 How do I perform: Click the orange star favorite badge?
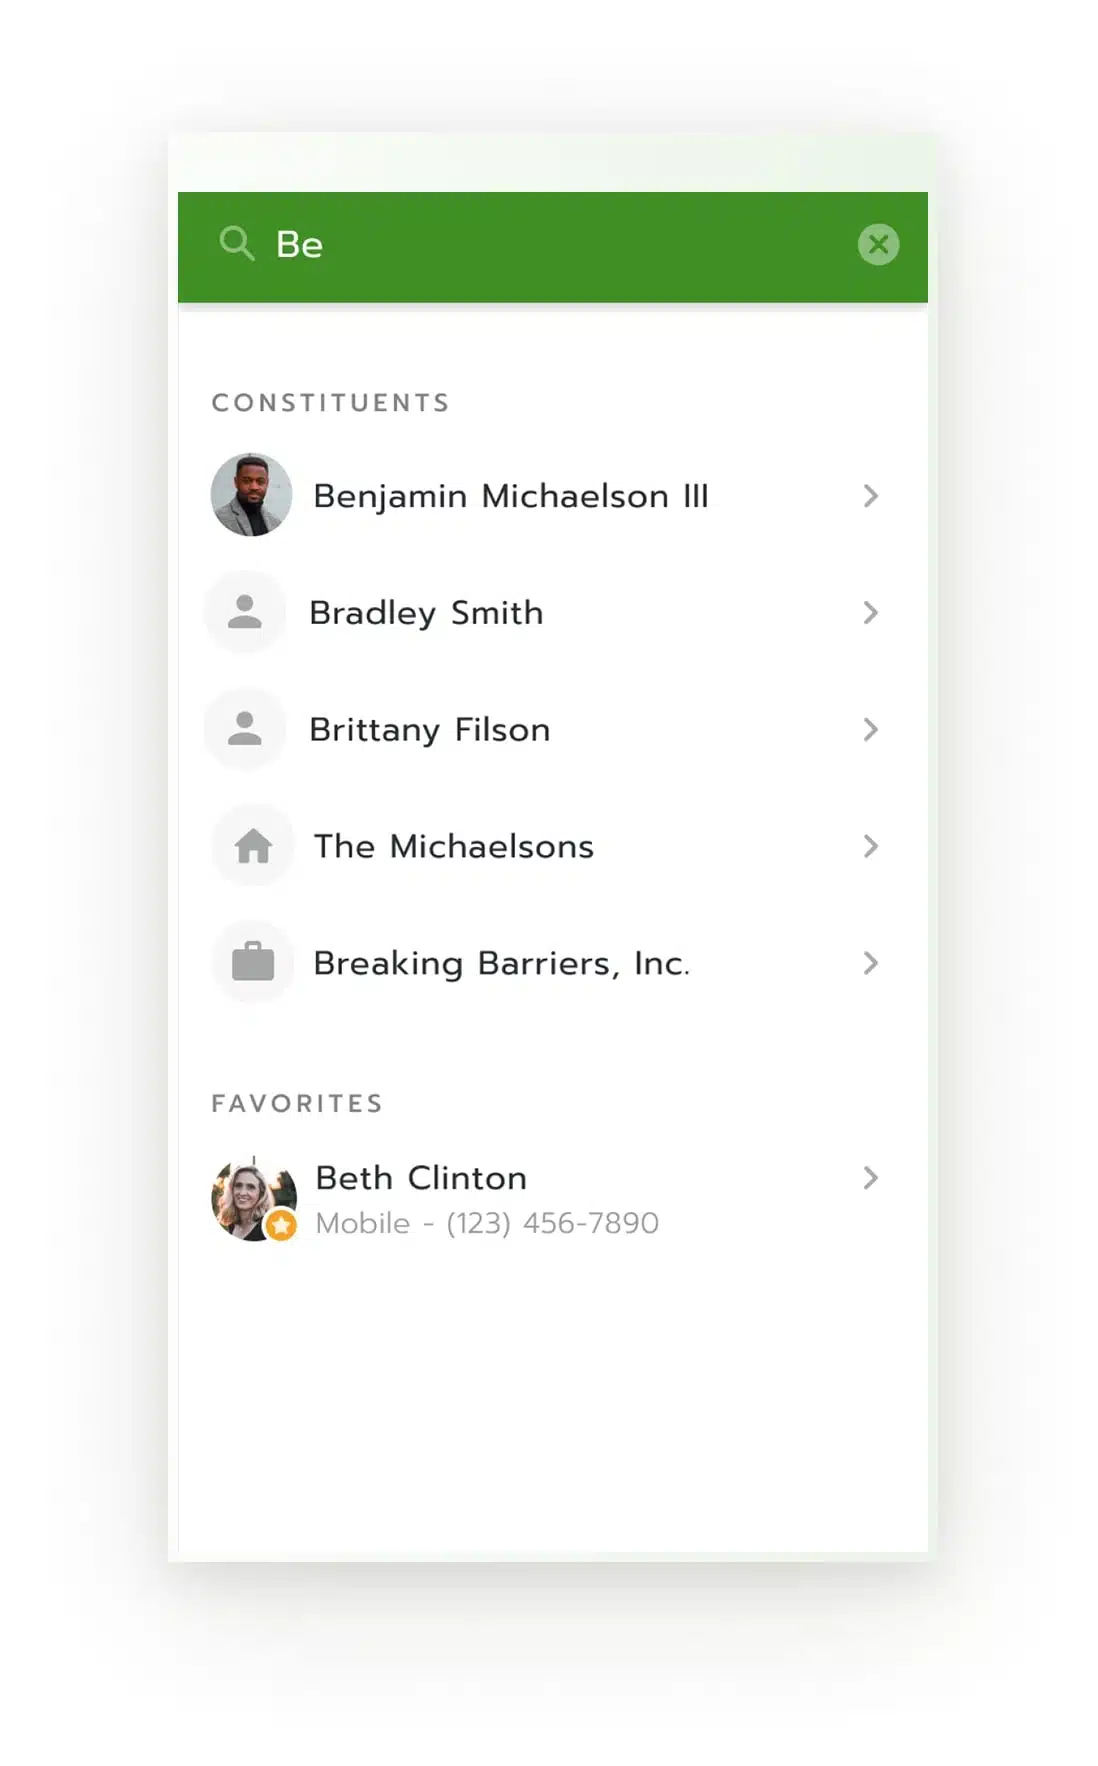[x=282, y=1224]
